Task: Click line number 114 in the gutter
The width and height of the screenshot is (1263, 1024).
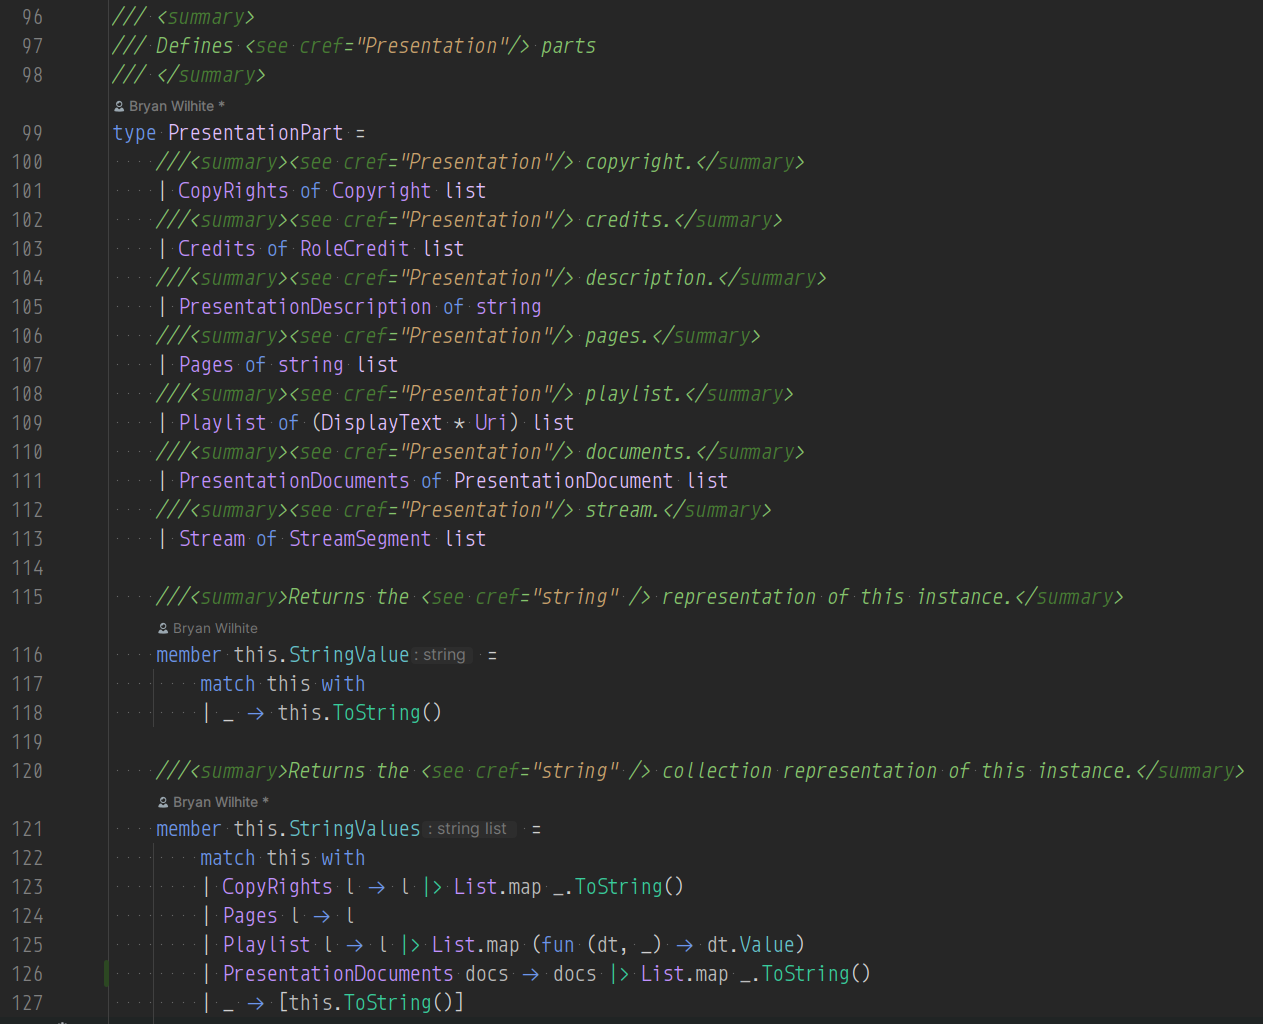Action: (x=27, y=568)
